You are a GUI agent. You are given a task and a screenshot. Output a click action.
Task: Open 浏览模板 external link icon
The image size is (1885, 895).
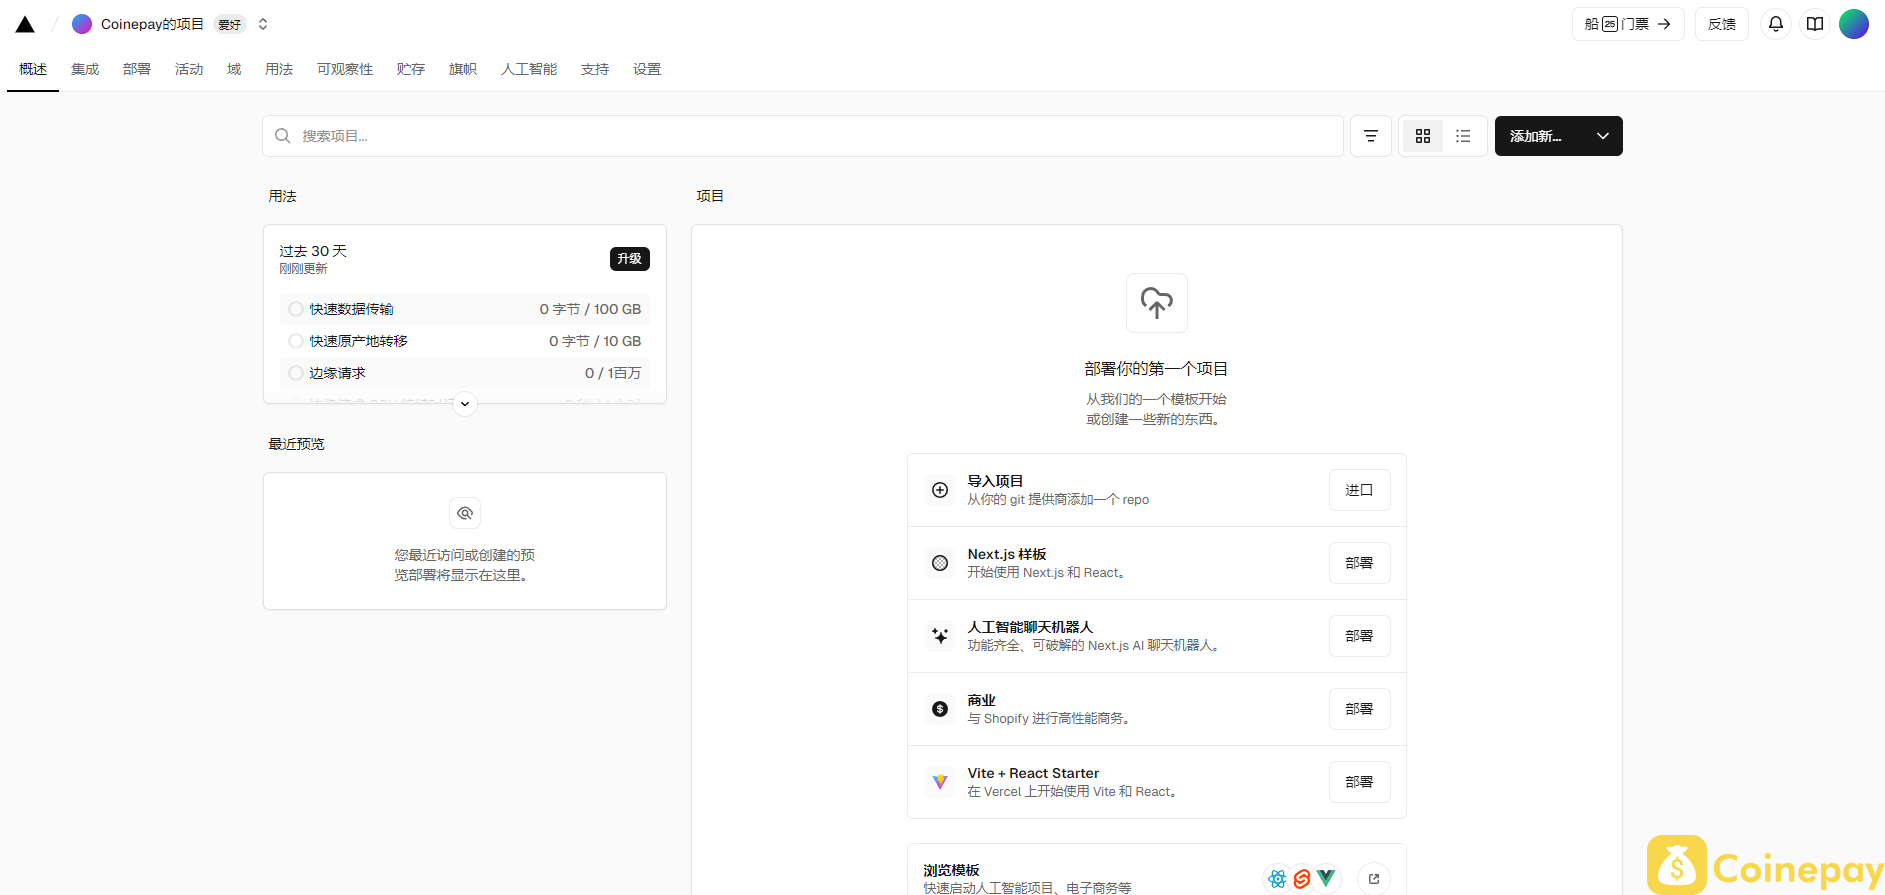(x=1374, y=879)
